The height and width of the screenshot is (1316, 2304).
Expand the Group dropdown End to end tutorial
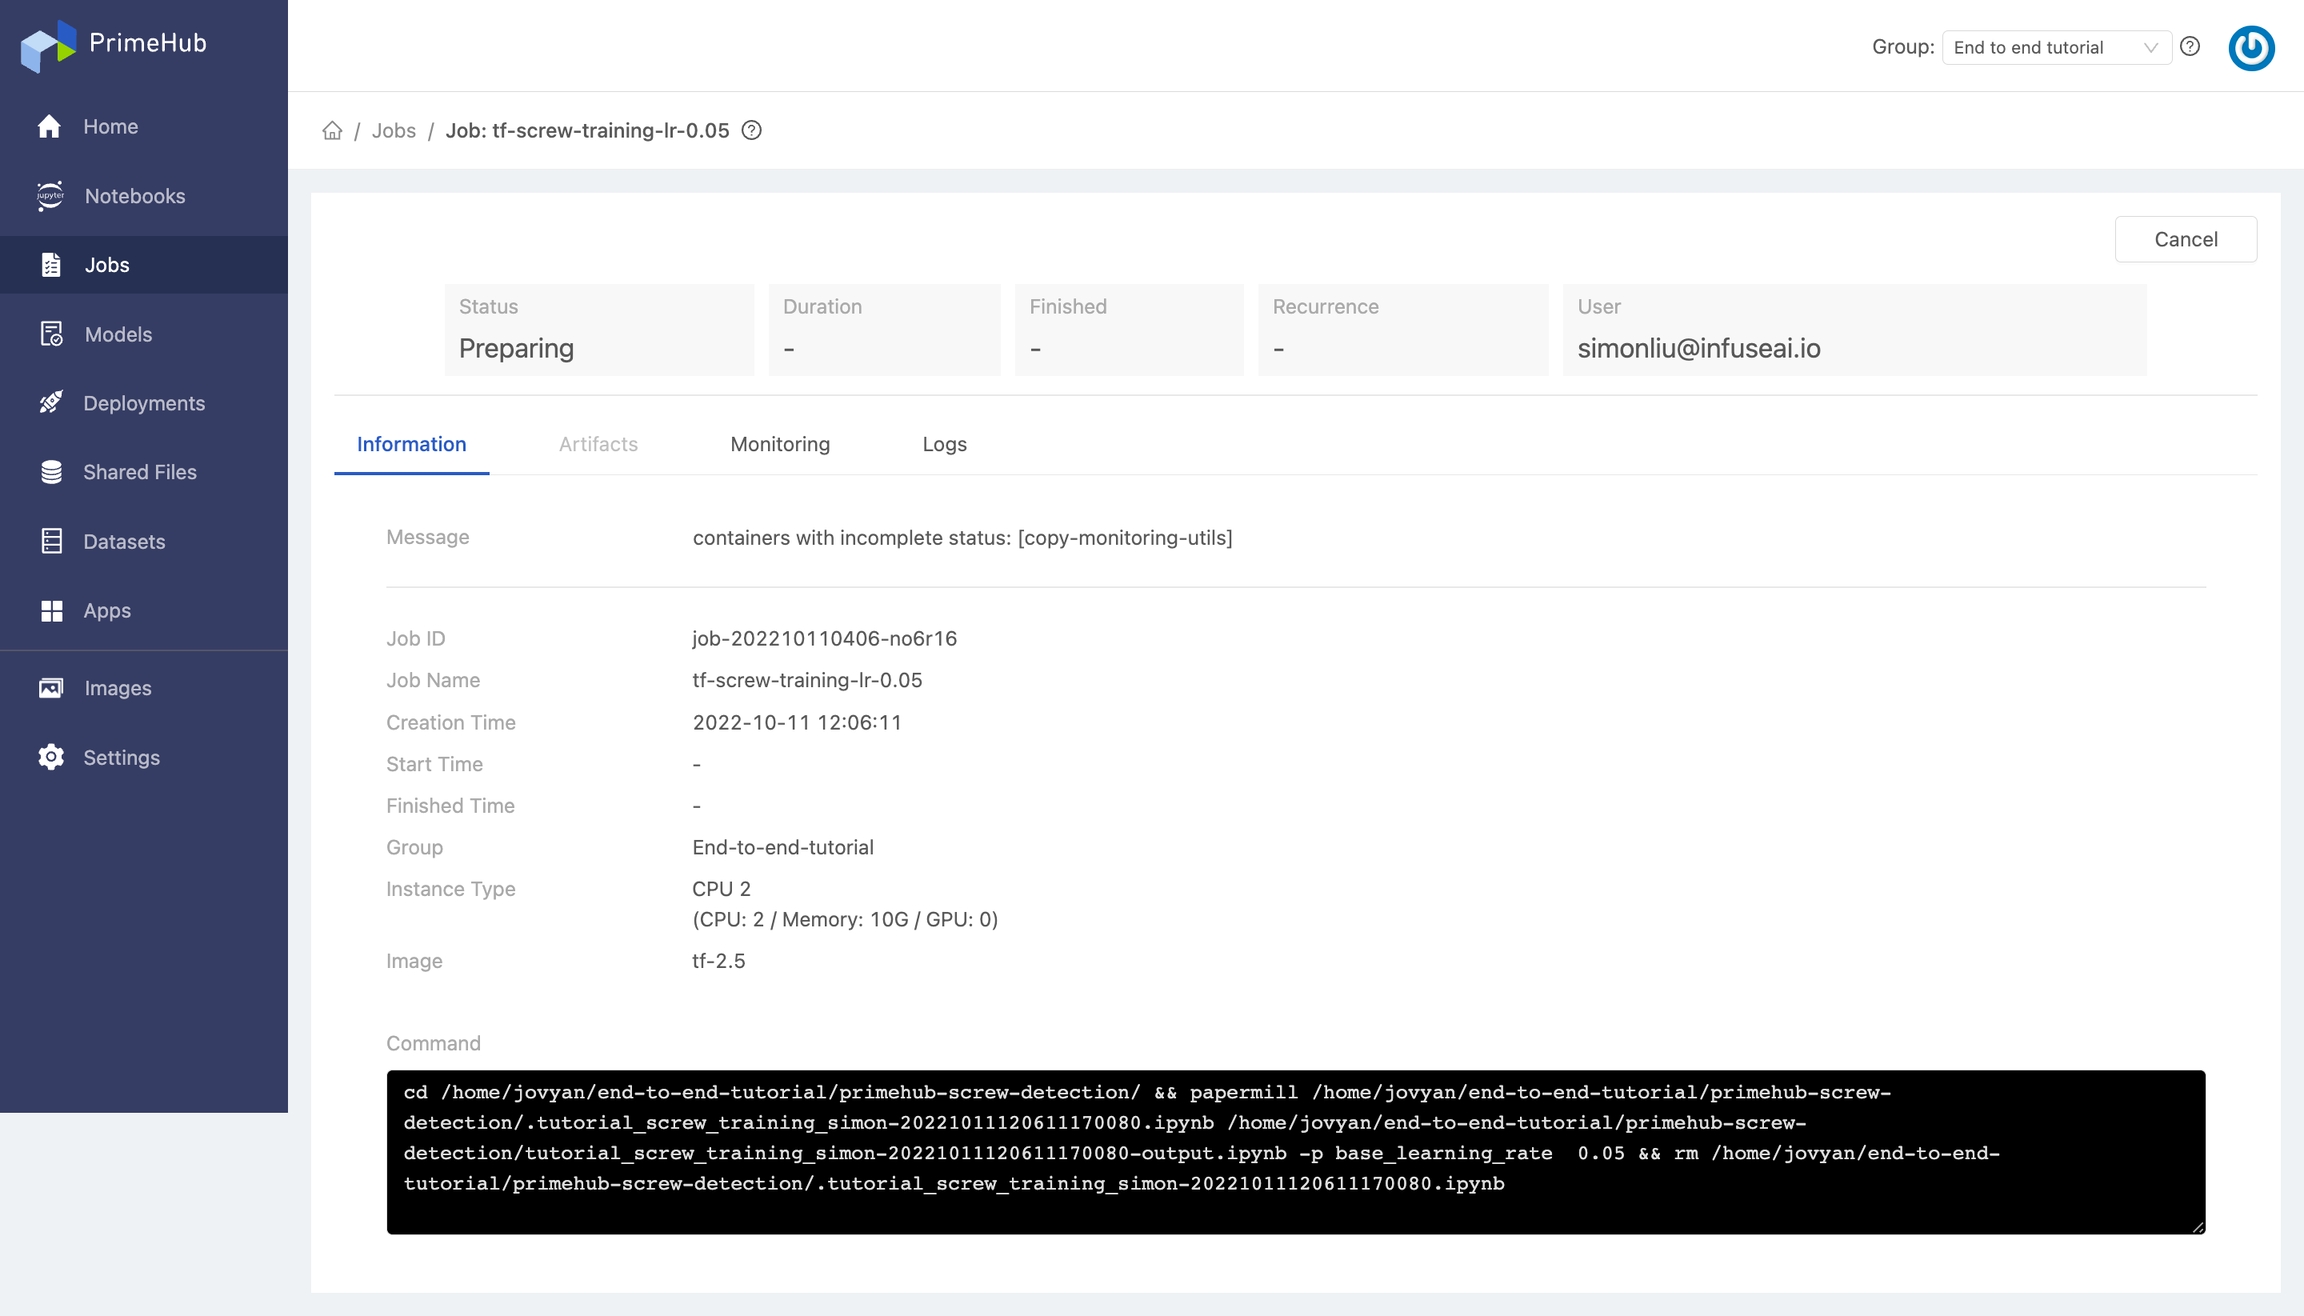click(2056, 47)
